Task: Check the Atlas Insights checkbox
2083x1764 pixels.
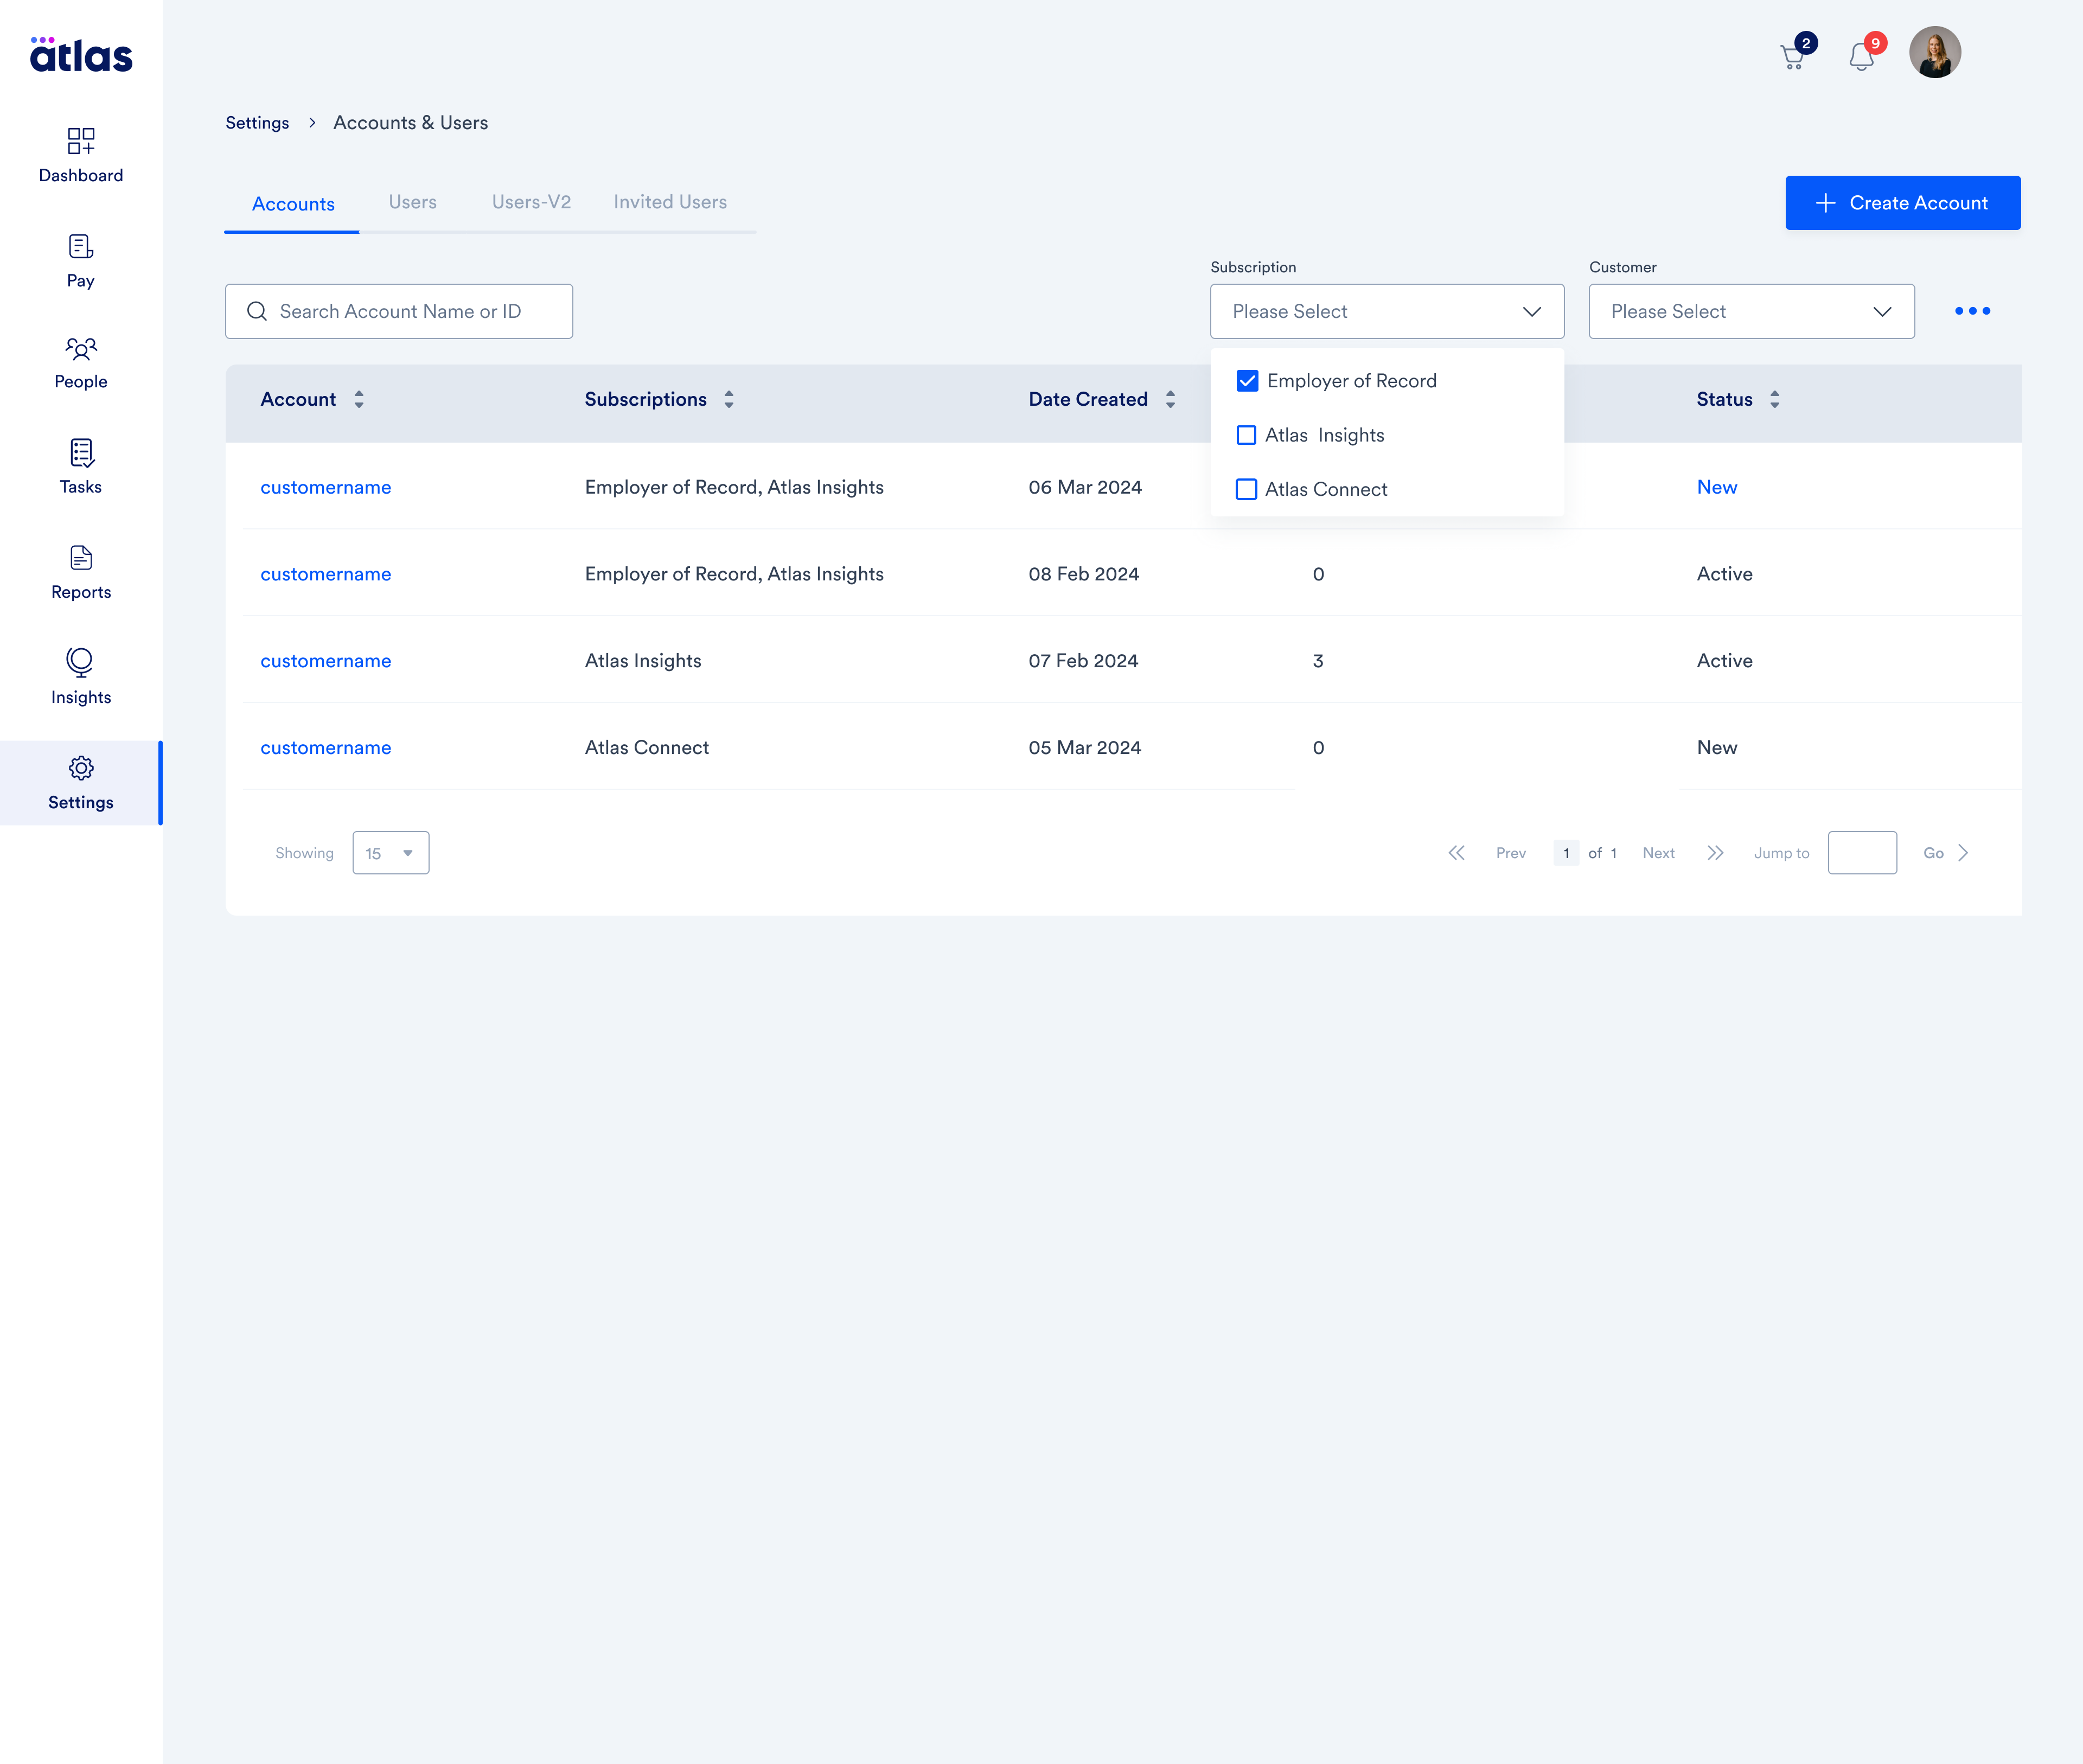Action: 1246,435
